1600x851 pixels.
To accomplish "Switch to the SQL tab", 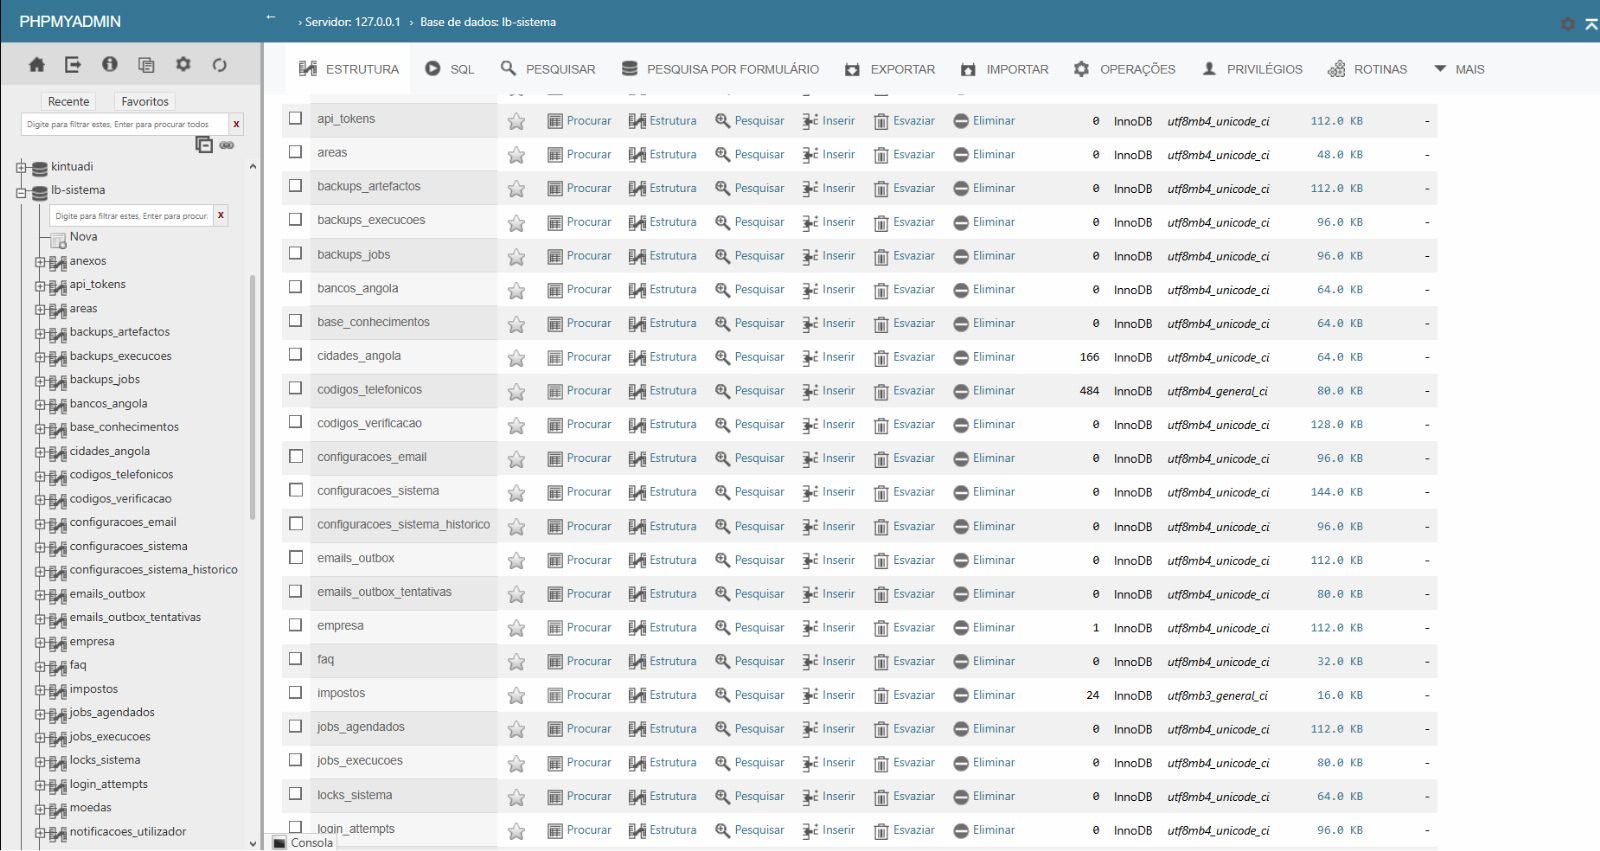I will point(449,69).
